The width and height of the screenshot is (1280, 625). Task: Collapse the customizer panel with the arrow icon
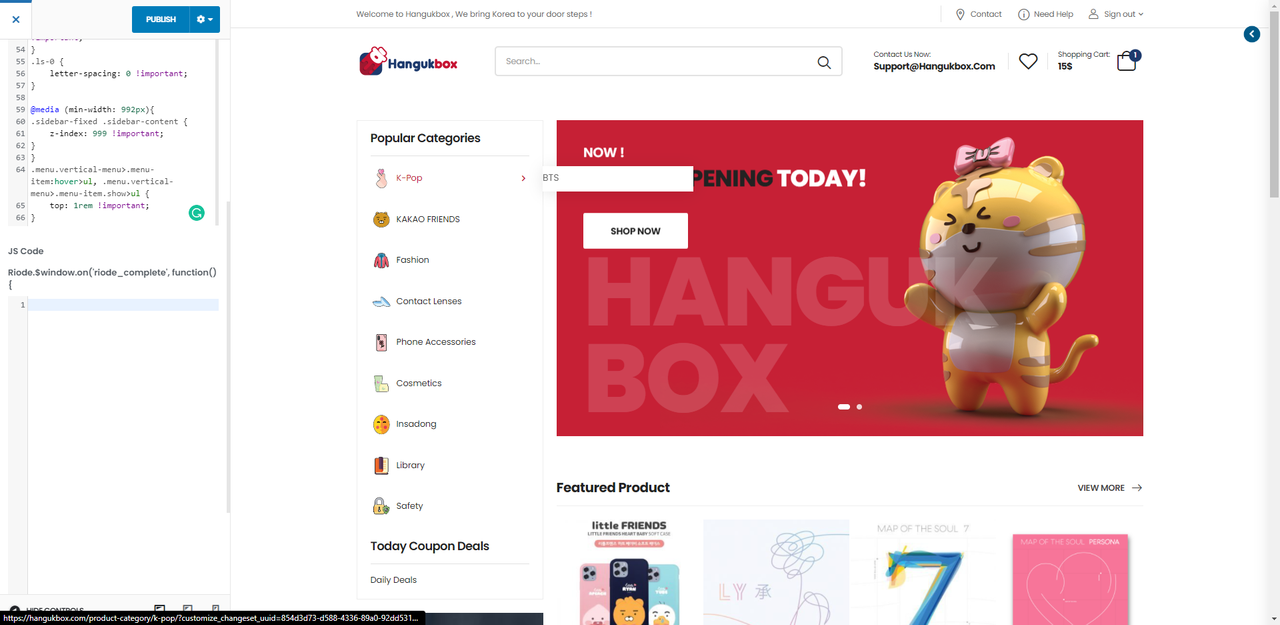pos(1252,34)
